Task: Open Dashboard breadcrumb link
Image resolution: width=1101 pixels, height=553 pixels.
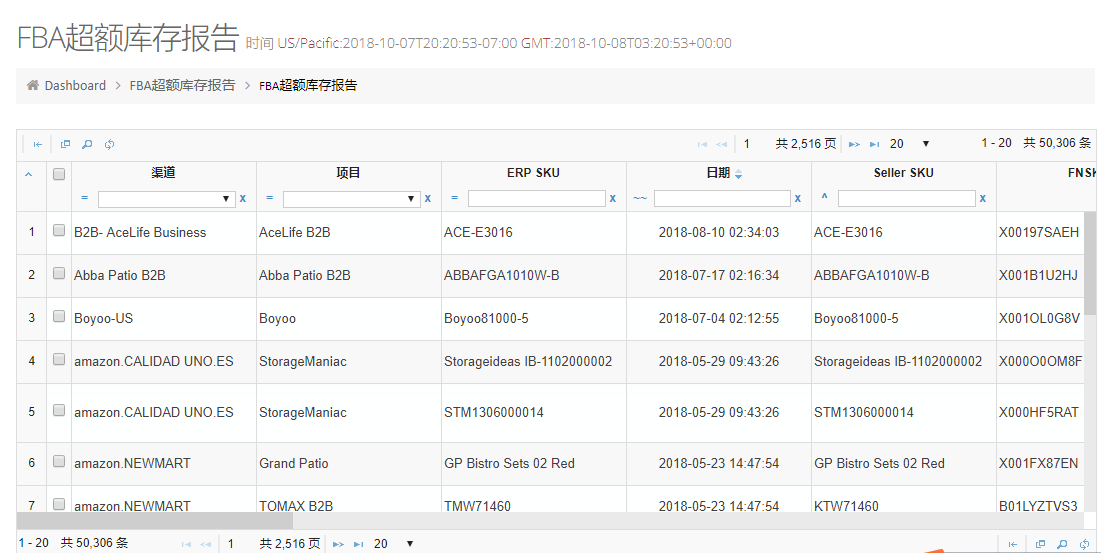Action: coord(75,85)
